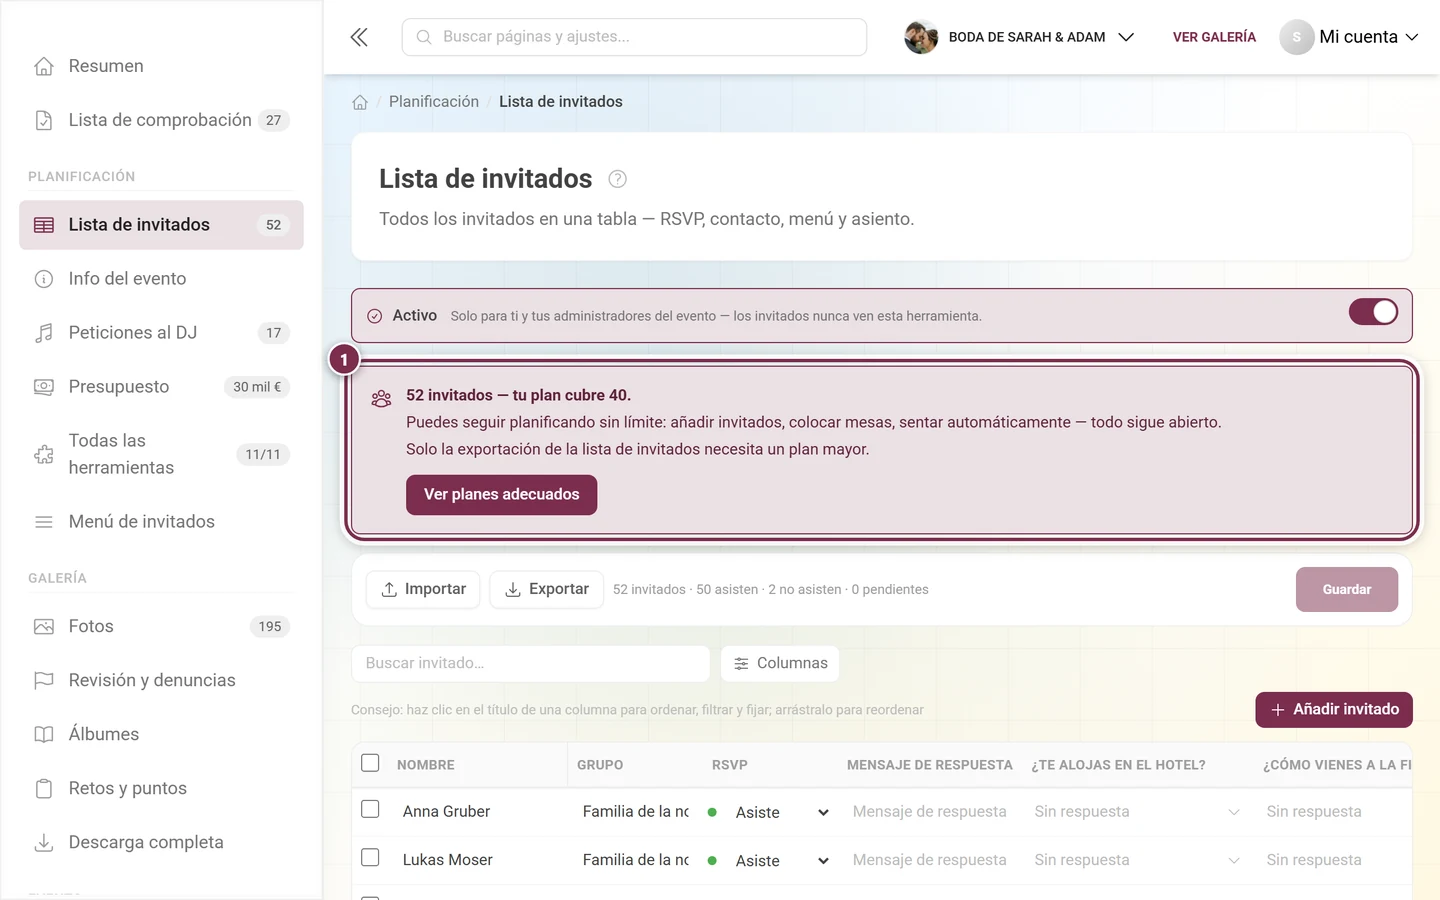Toggle the Activo switch off
1440x900 pixels.
coord(1373,312)
